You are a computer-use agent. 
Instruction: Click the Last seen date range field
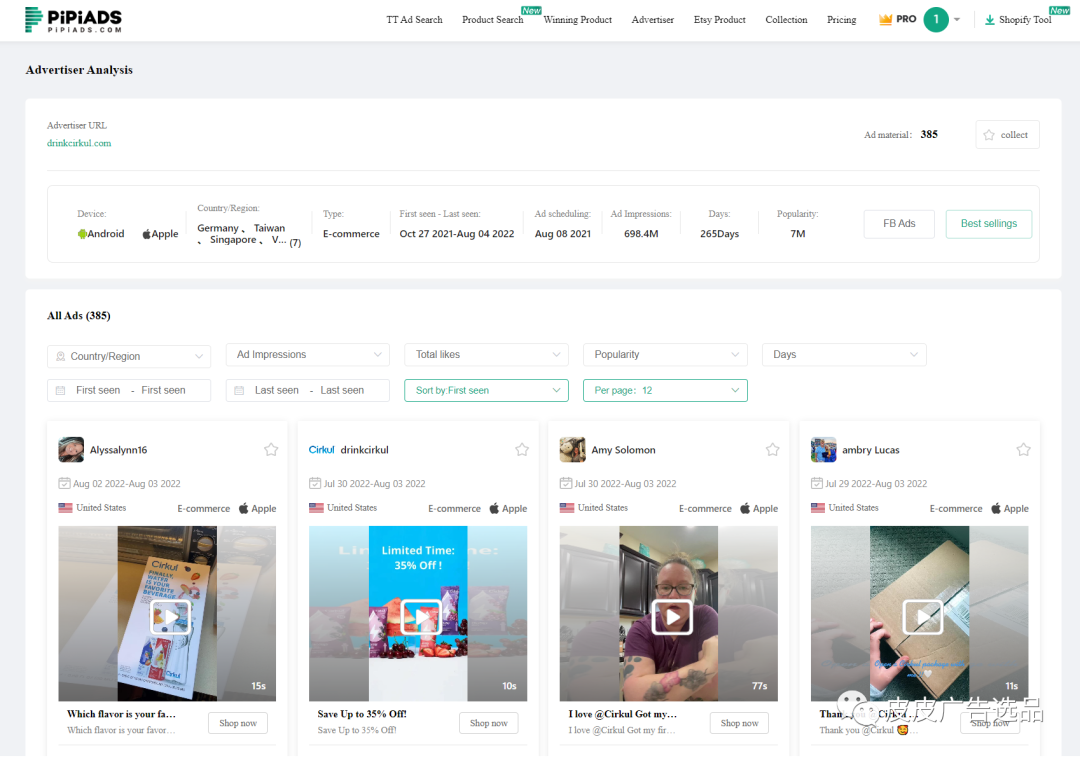(x=307, y=390)
